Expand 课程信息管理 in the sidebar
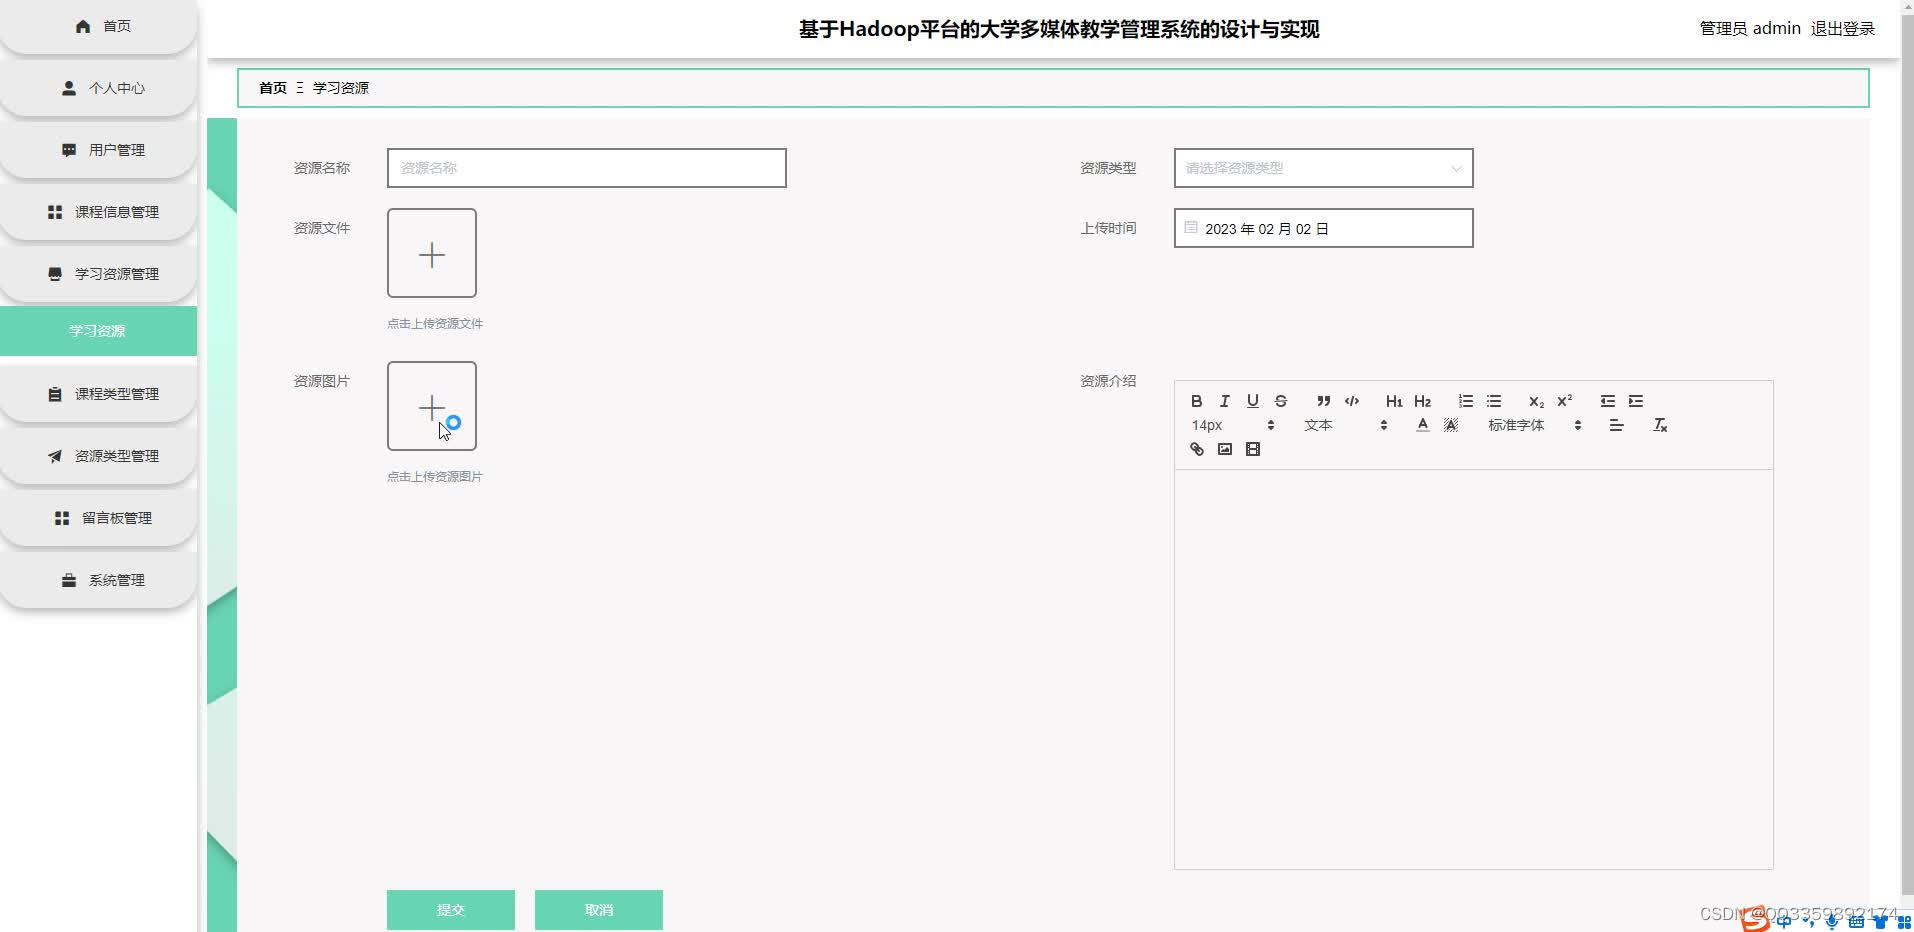1914x932 pixels. (x=98, y=212)
